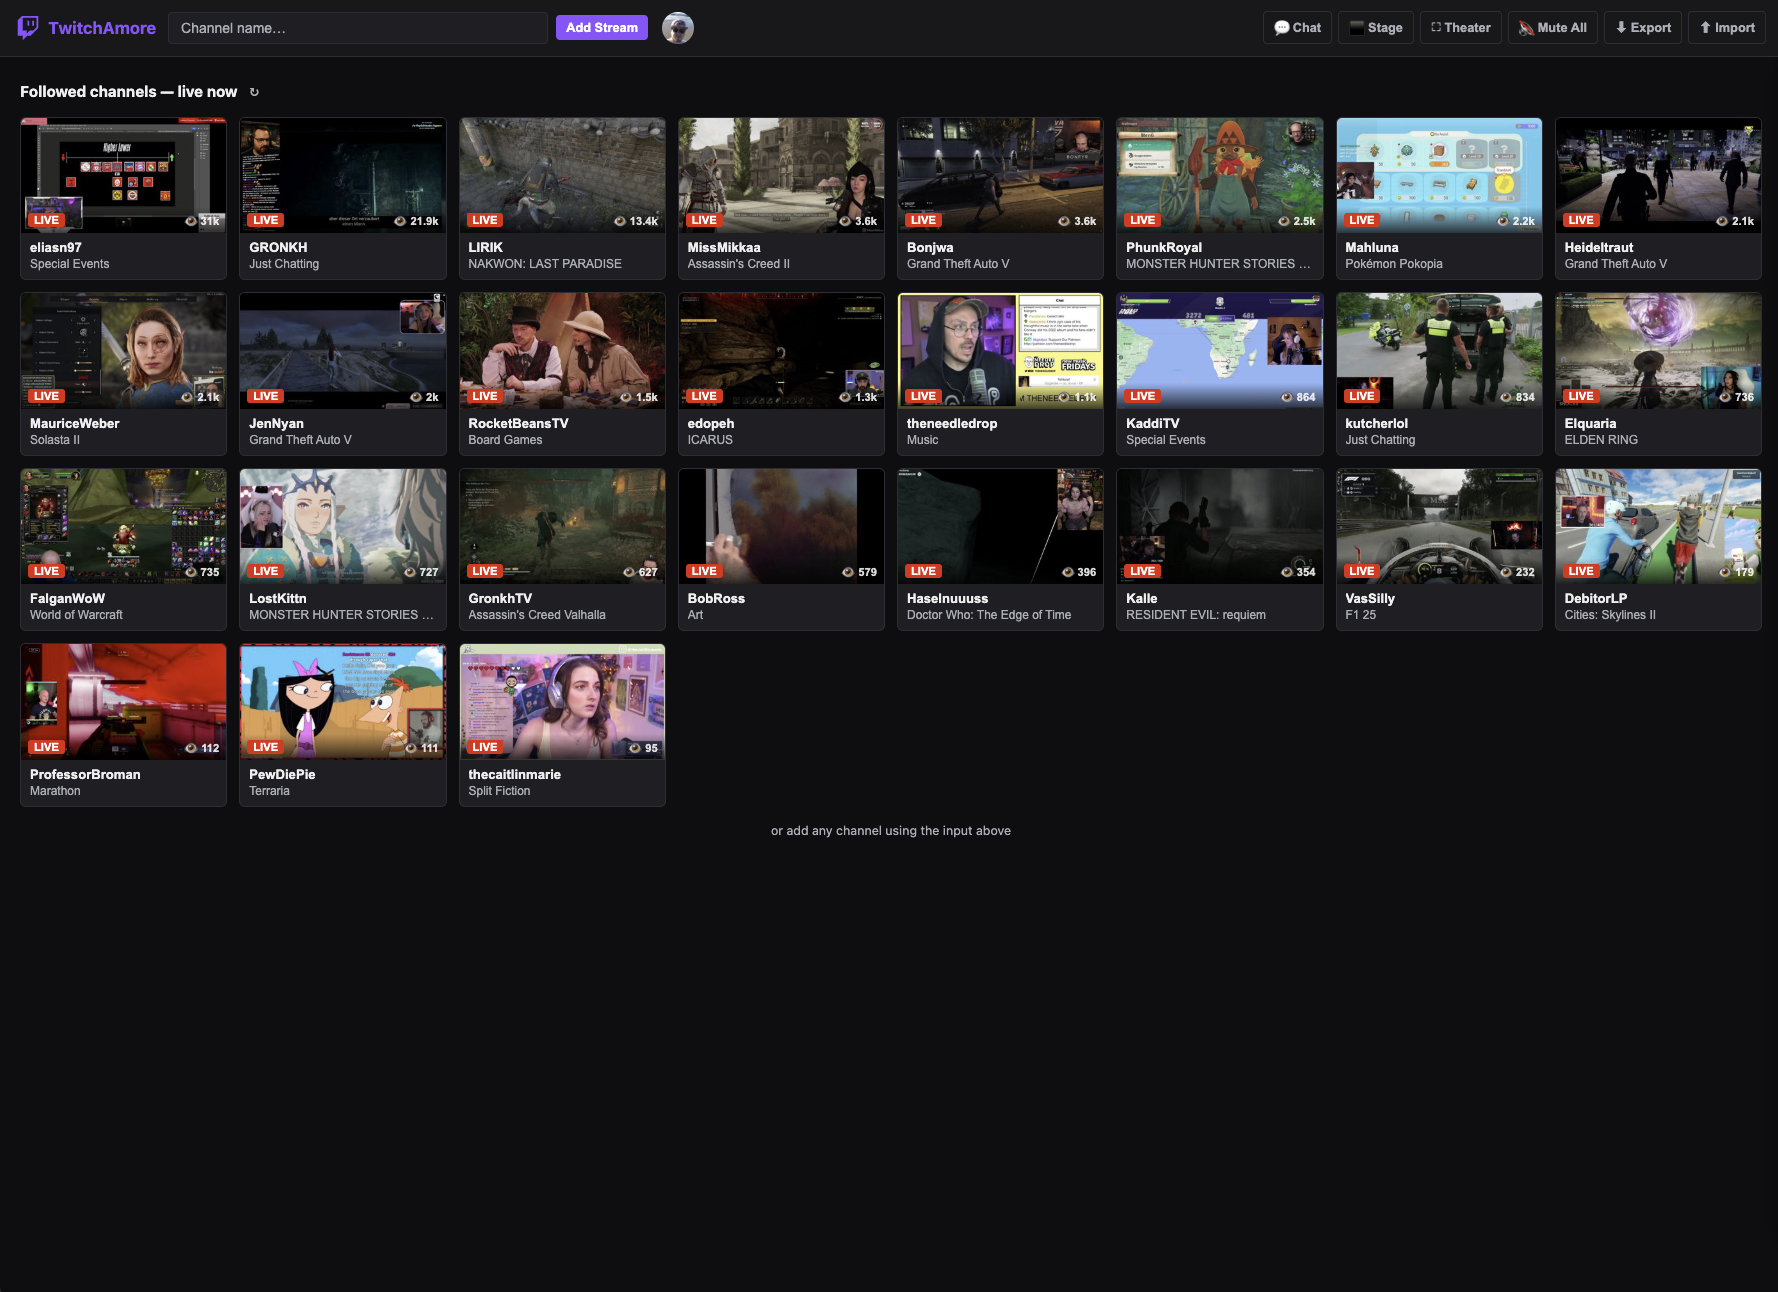Click the TwitchAmore purple logo icon
The height and width of the screenshot is (1292, 1778).
pyautogui.click(x=27, y=27)
